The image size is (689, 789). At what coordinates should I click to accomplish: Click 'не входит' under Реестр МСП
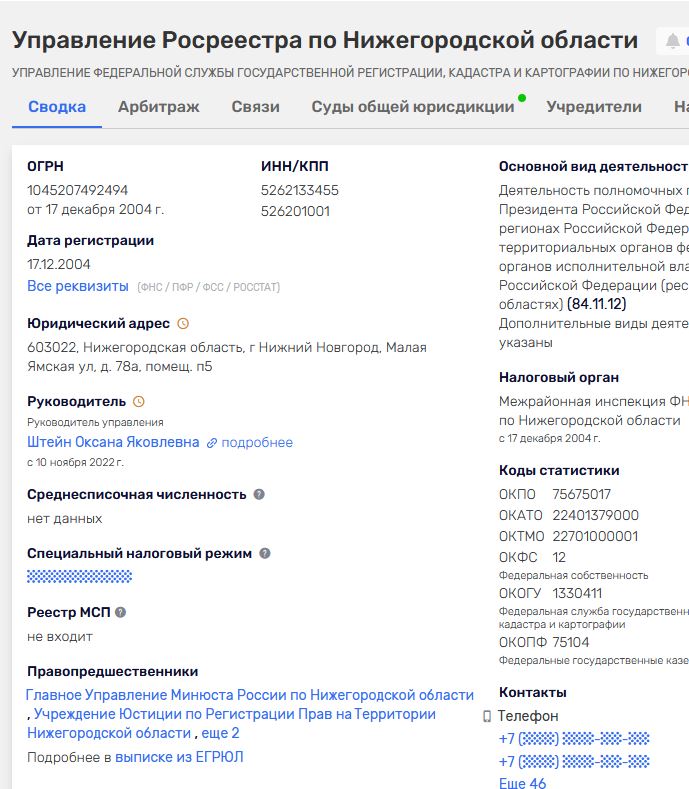tap(60, 637)
